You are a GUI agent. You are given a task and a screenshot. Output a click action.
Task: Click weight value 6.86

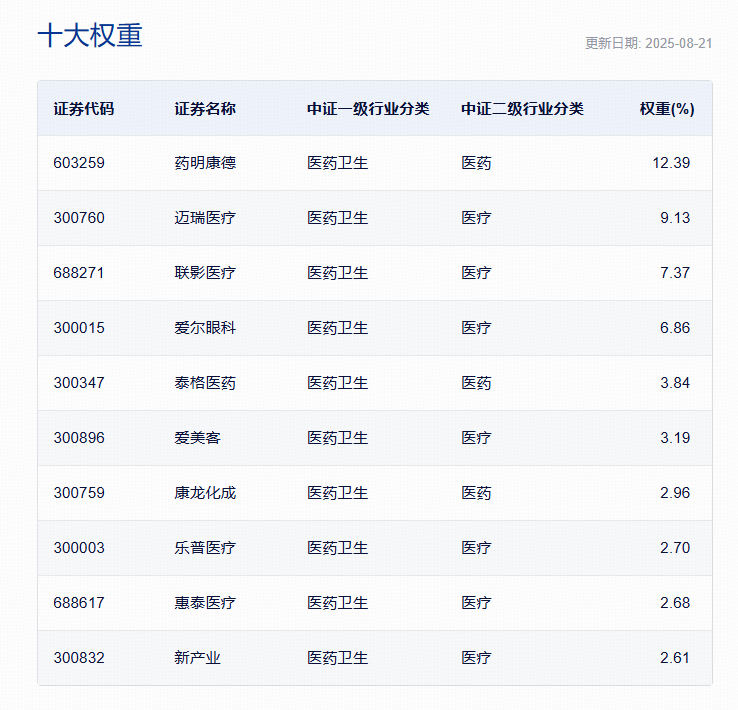coord(675,328)
